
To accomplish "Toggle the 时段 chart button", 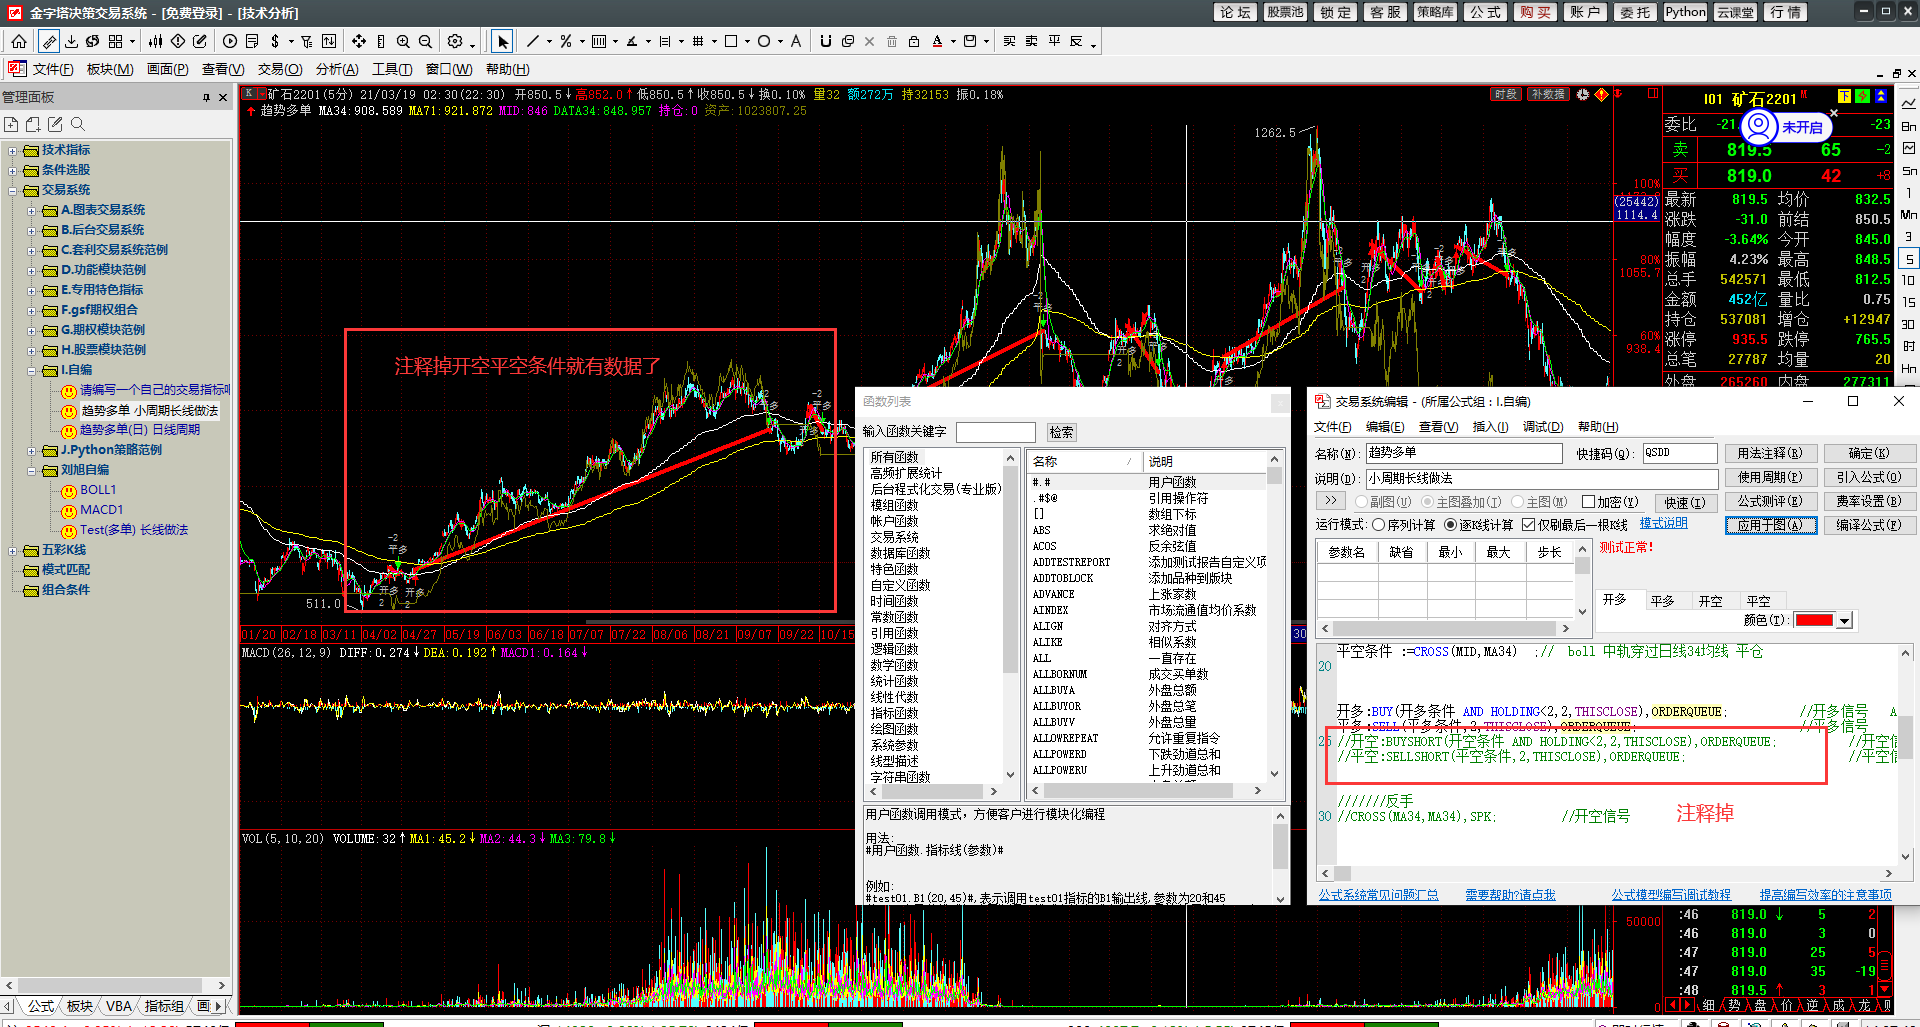I will 1505,94.
